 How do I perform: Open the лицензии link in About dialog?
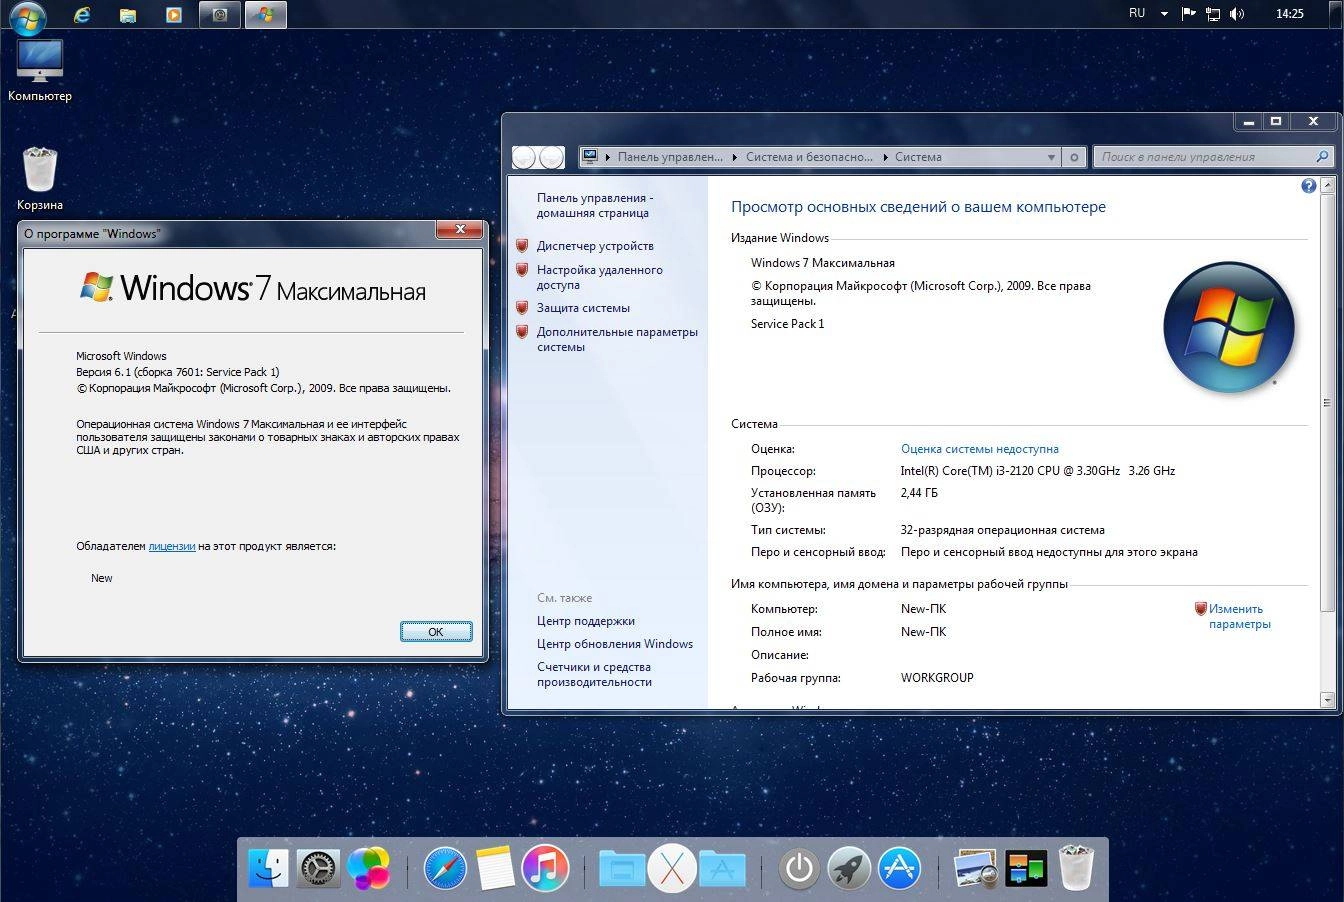tap(172, 546)
